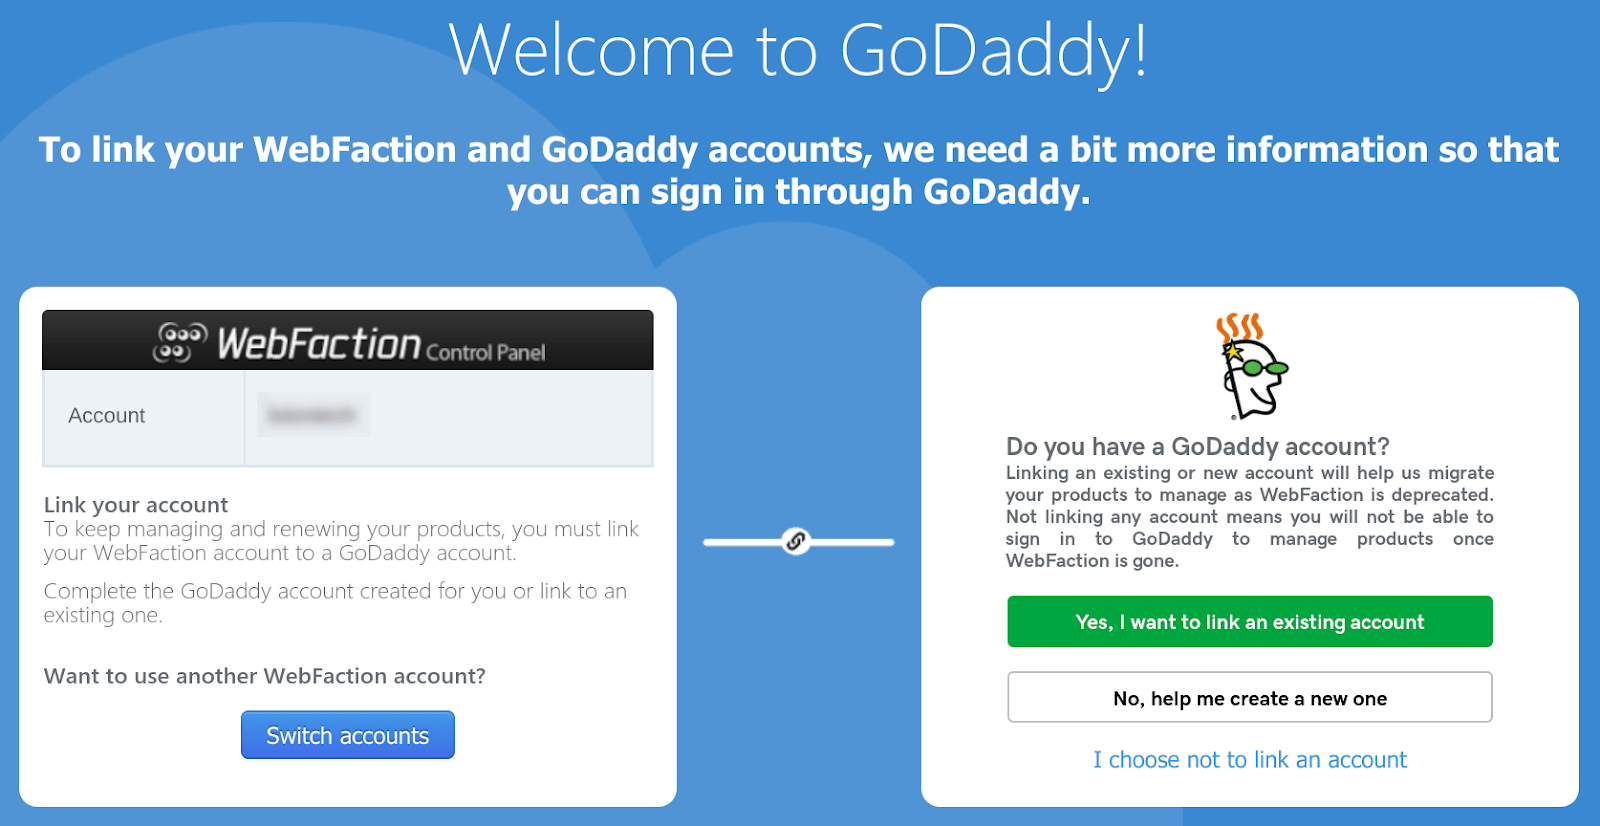Click the chain link icon between panels
Viewport: 1600px width, 826px height.
[x=796, y=541]
